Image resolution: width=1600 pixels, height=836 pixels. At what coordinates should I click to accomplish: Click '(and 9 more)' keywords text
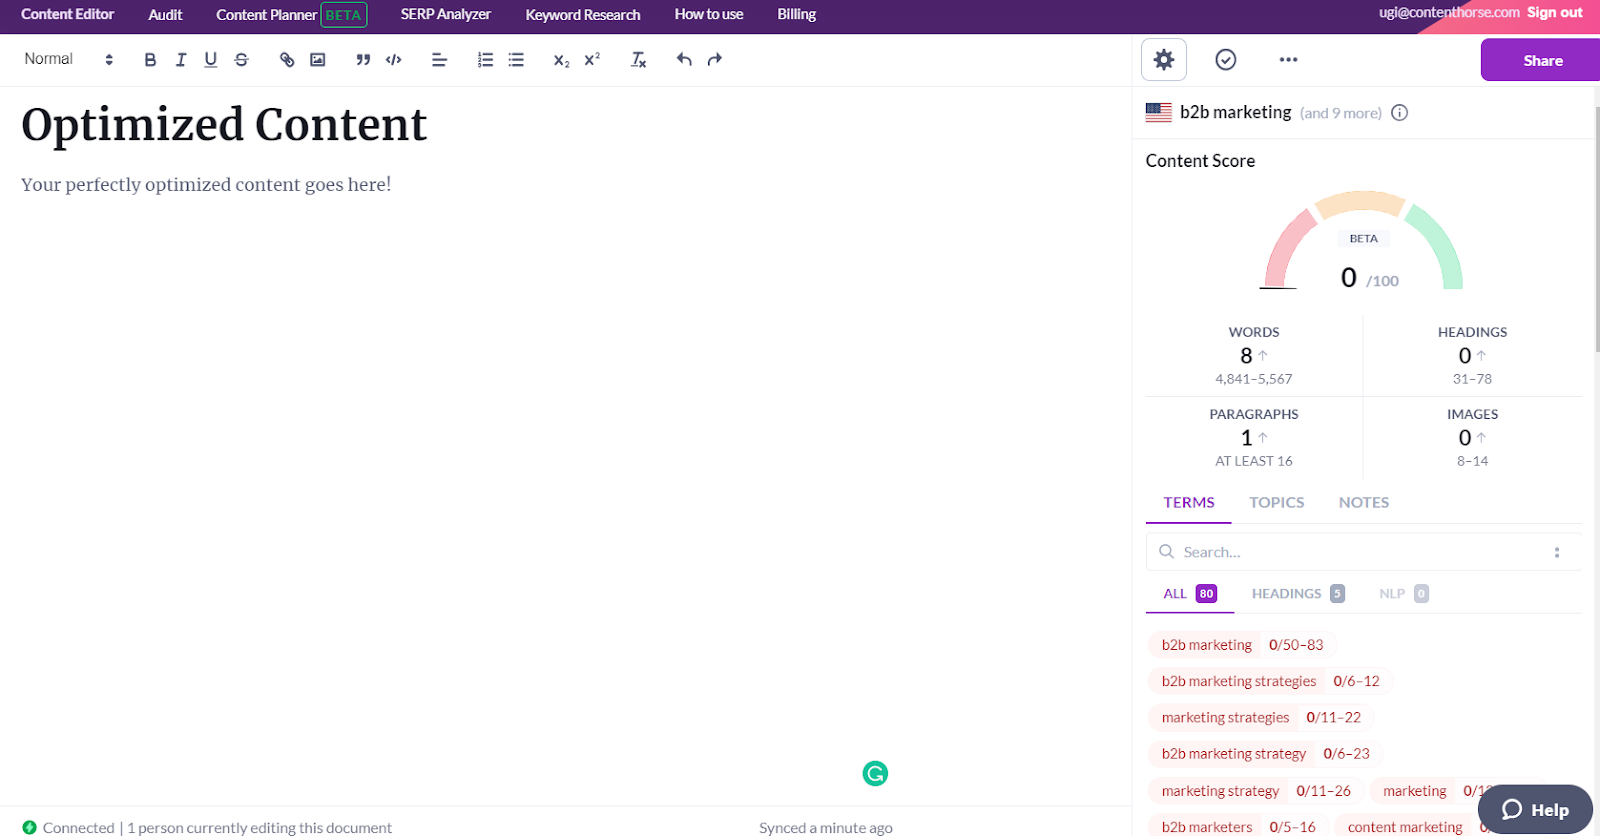click(1340, 113)
